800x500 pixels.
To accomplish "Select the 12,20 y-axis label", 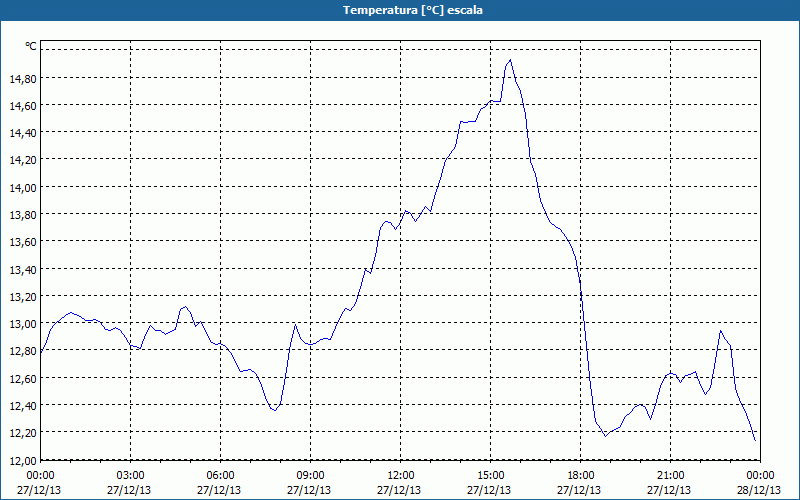I will coord(22,433).
